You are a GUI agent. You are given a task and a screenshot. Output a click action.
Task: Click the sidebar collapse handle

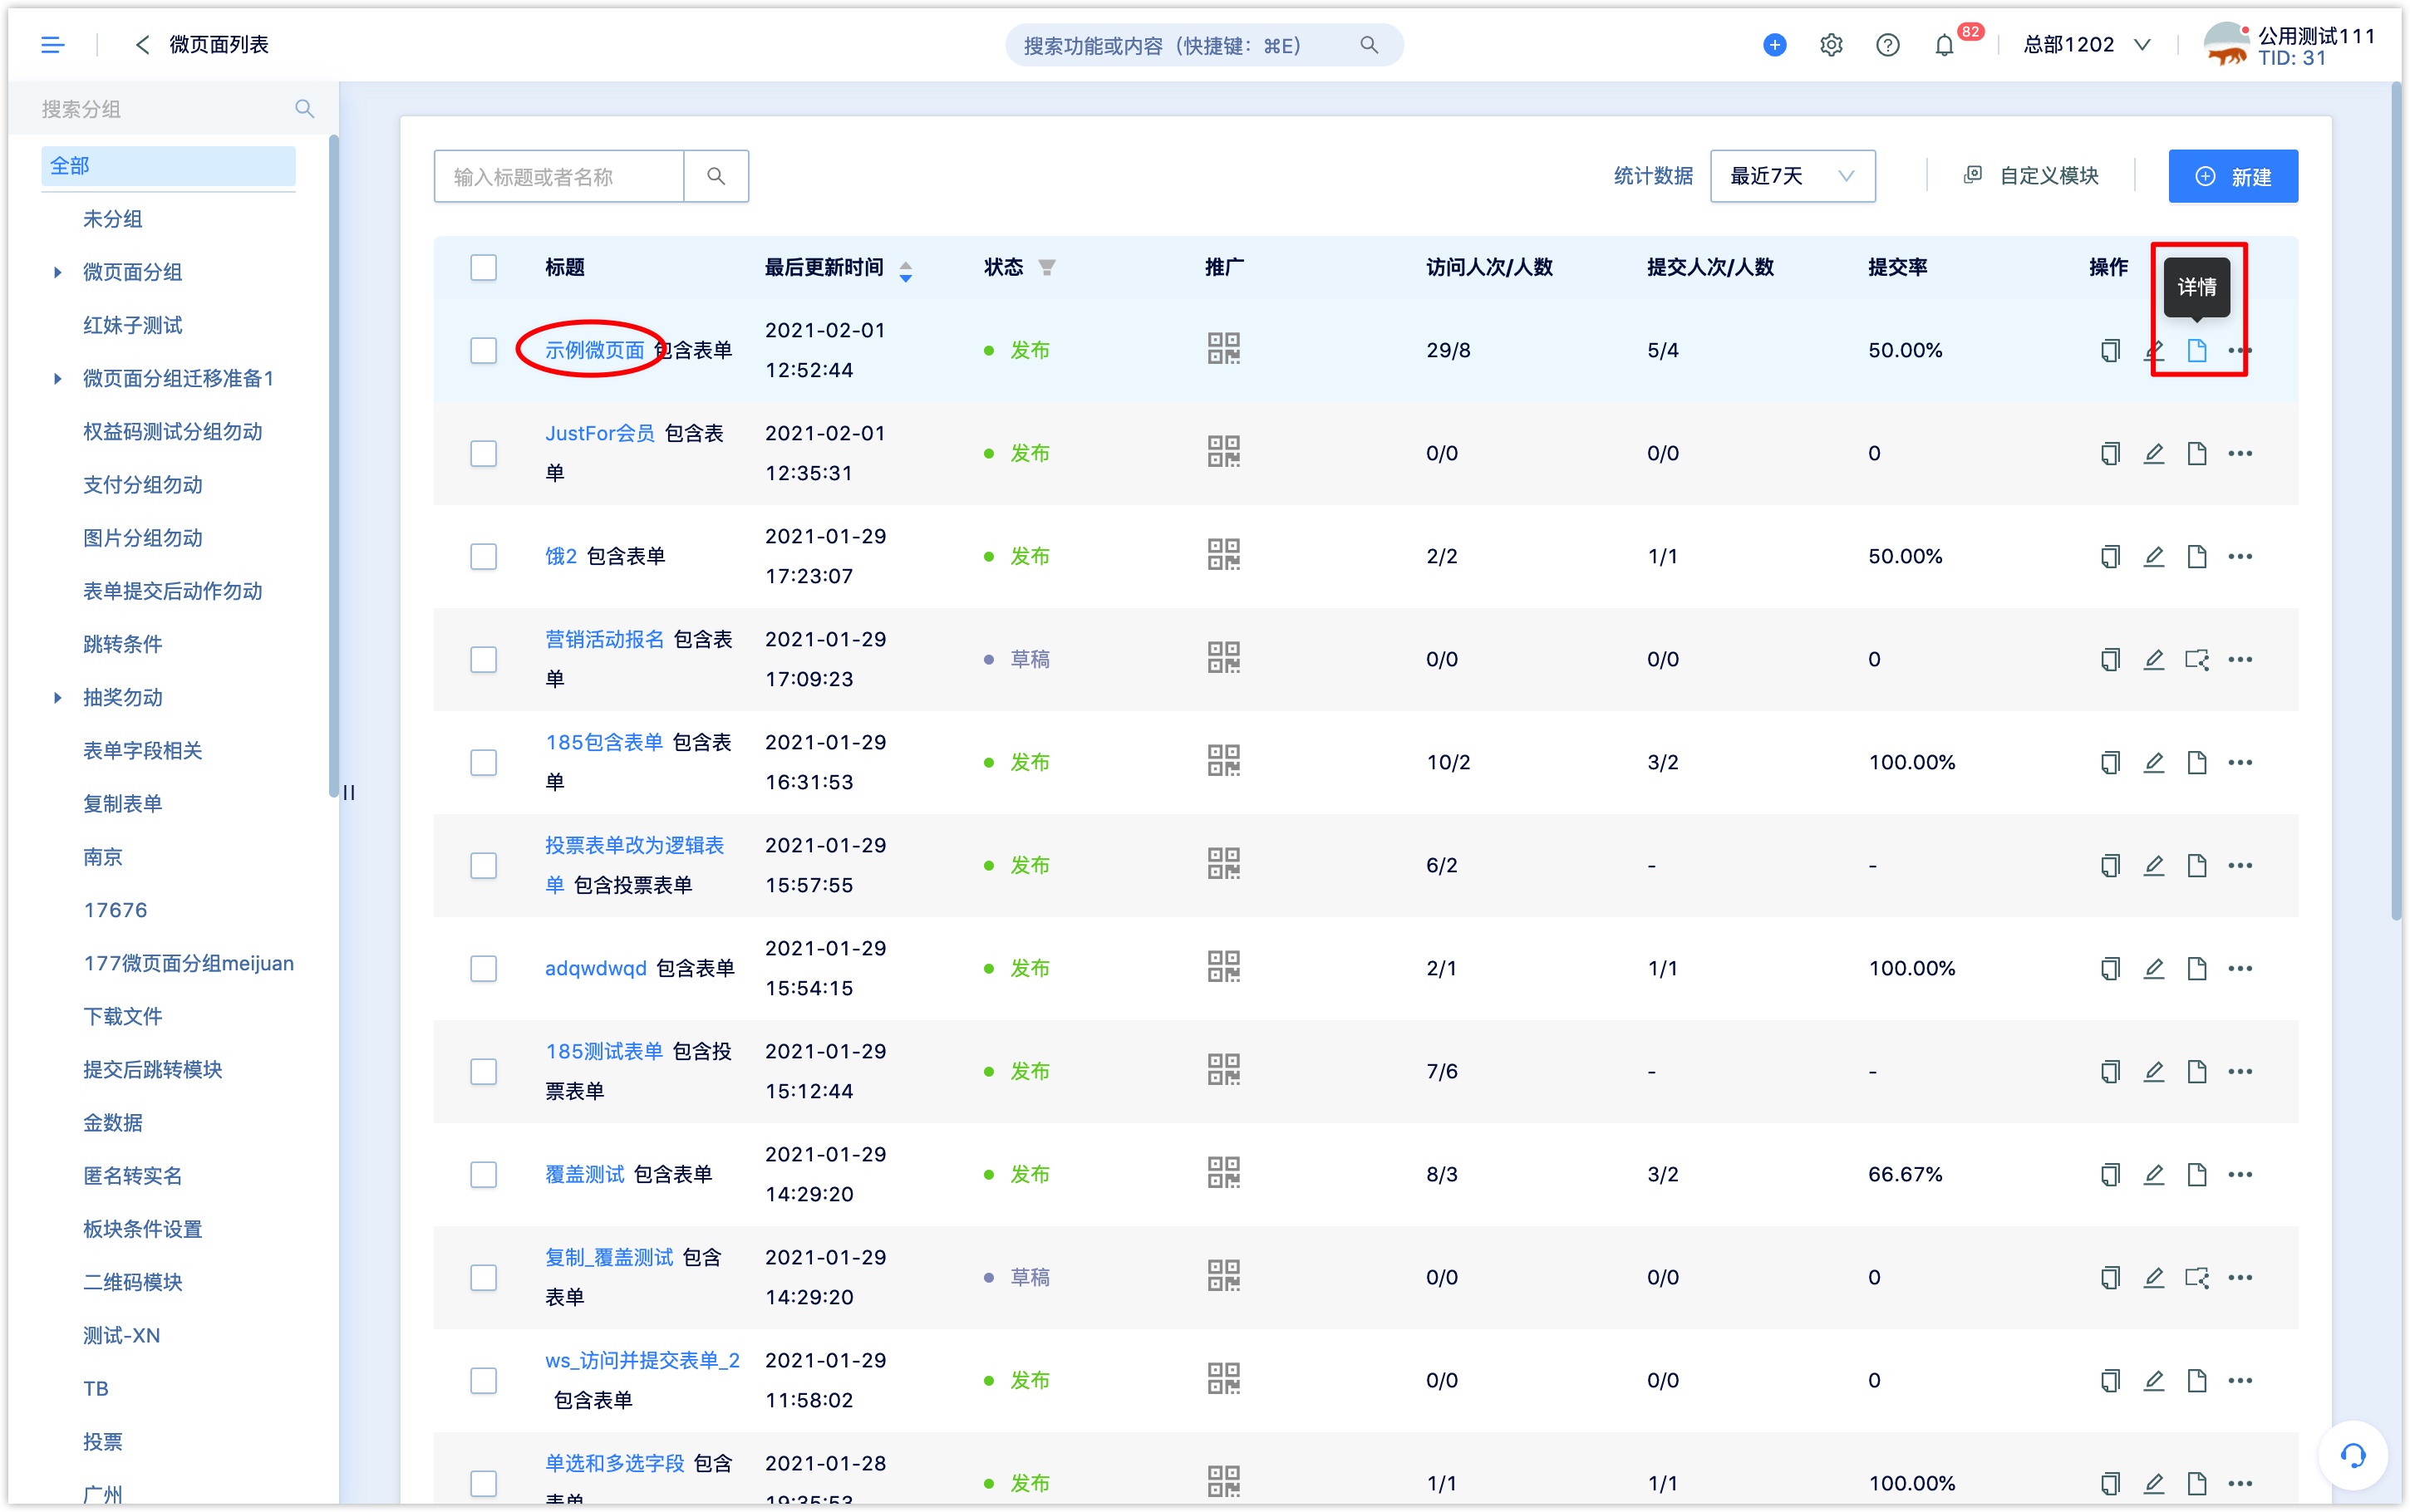[348, 792]
